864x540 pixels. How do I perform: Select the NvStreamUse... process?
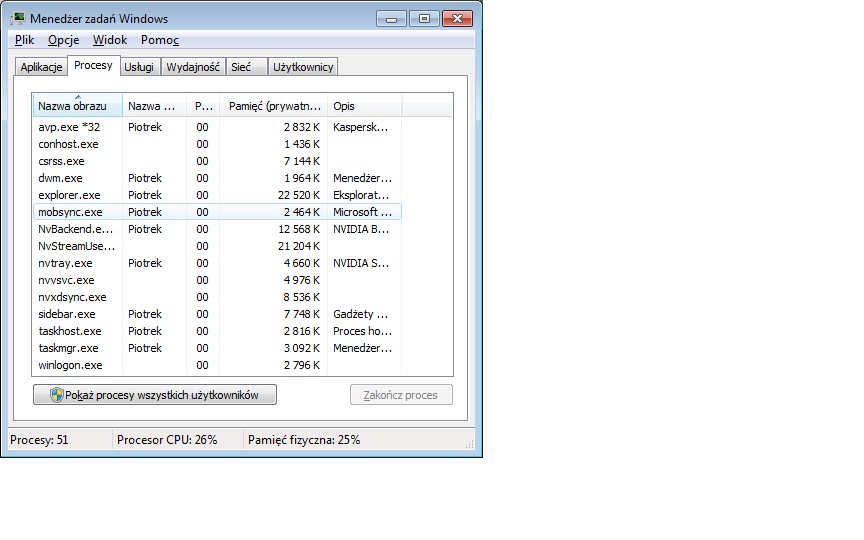(x=217, y=246)
